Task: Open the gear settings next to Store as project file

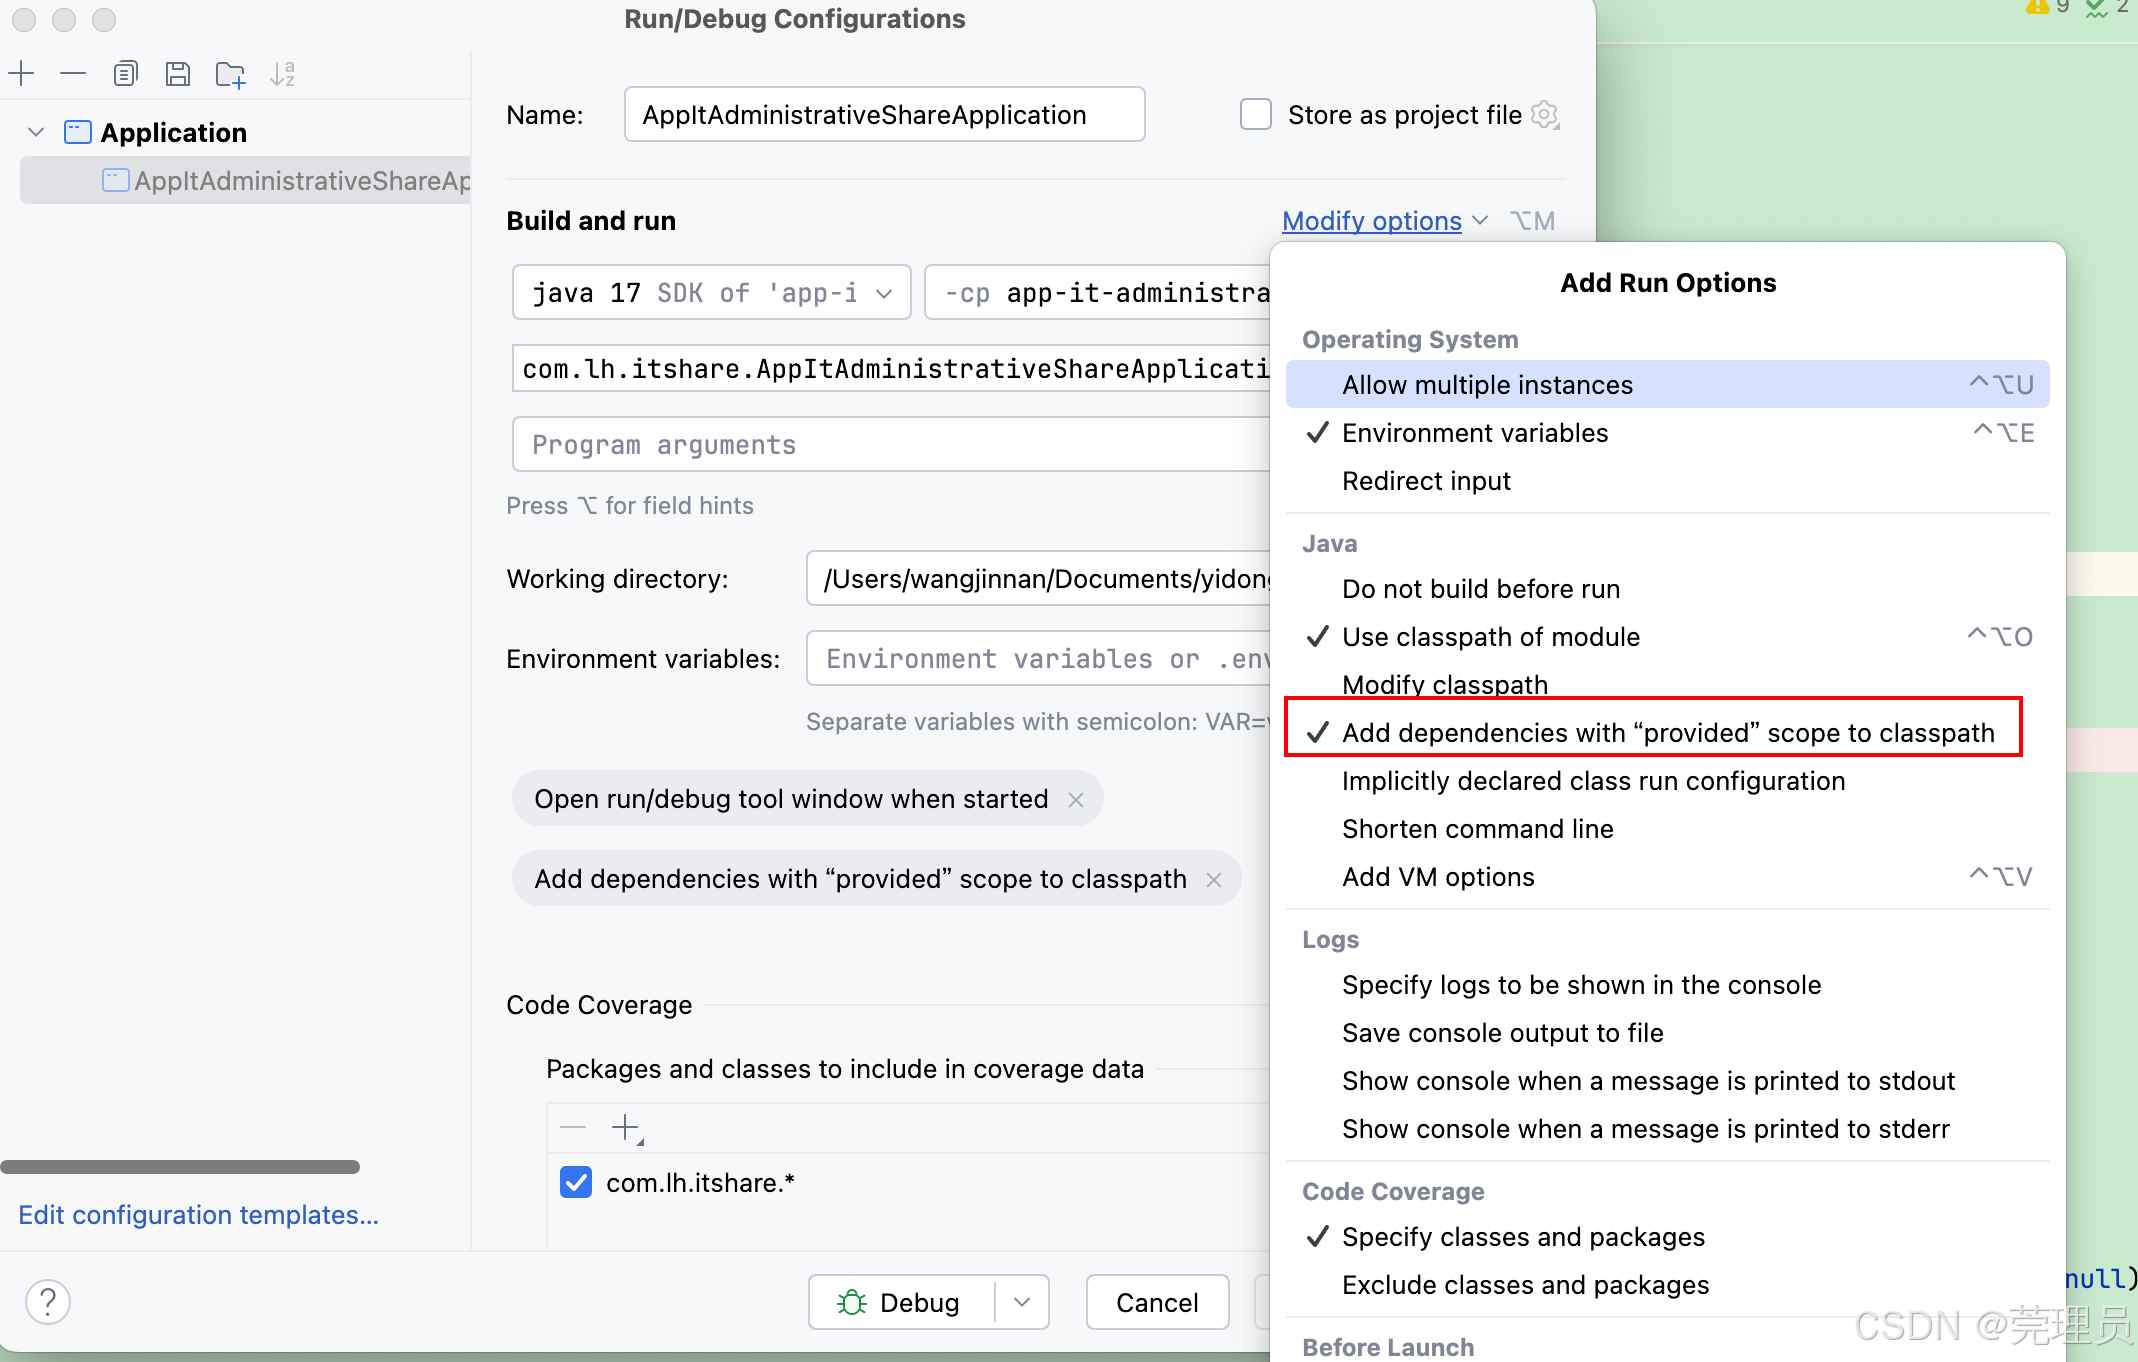Action: coord(1545,114)
